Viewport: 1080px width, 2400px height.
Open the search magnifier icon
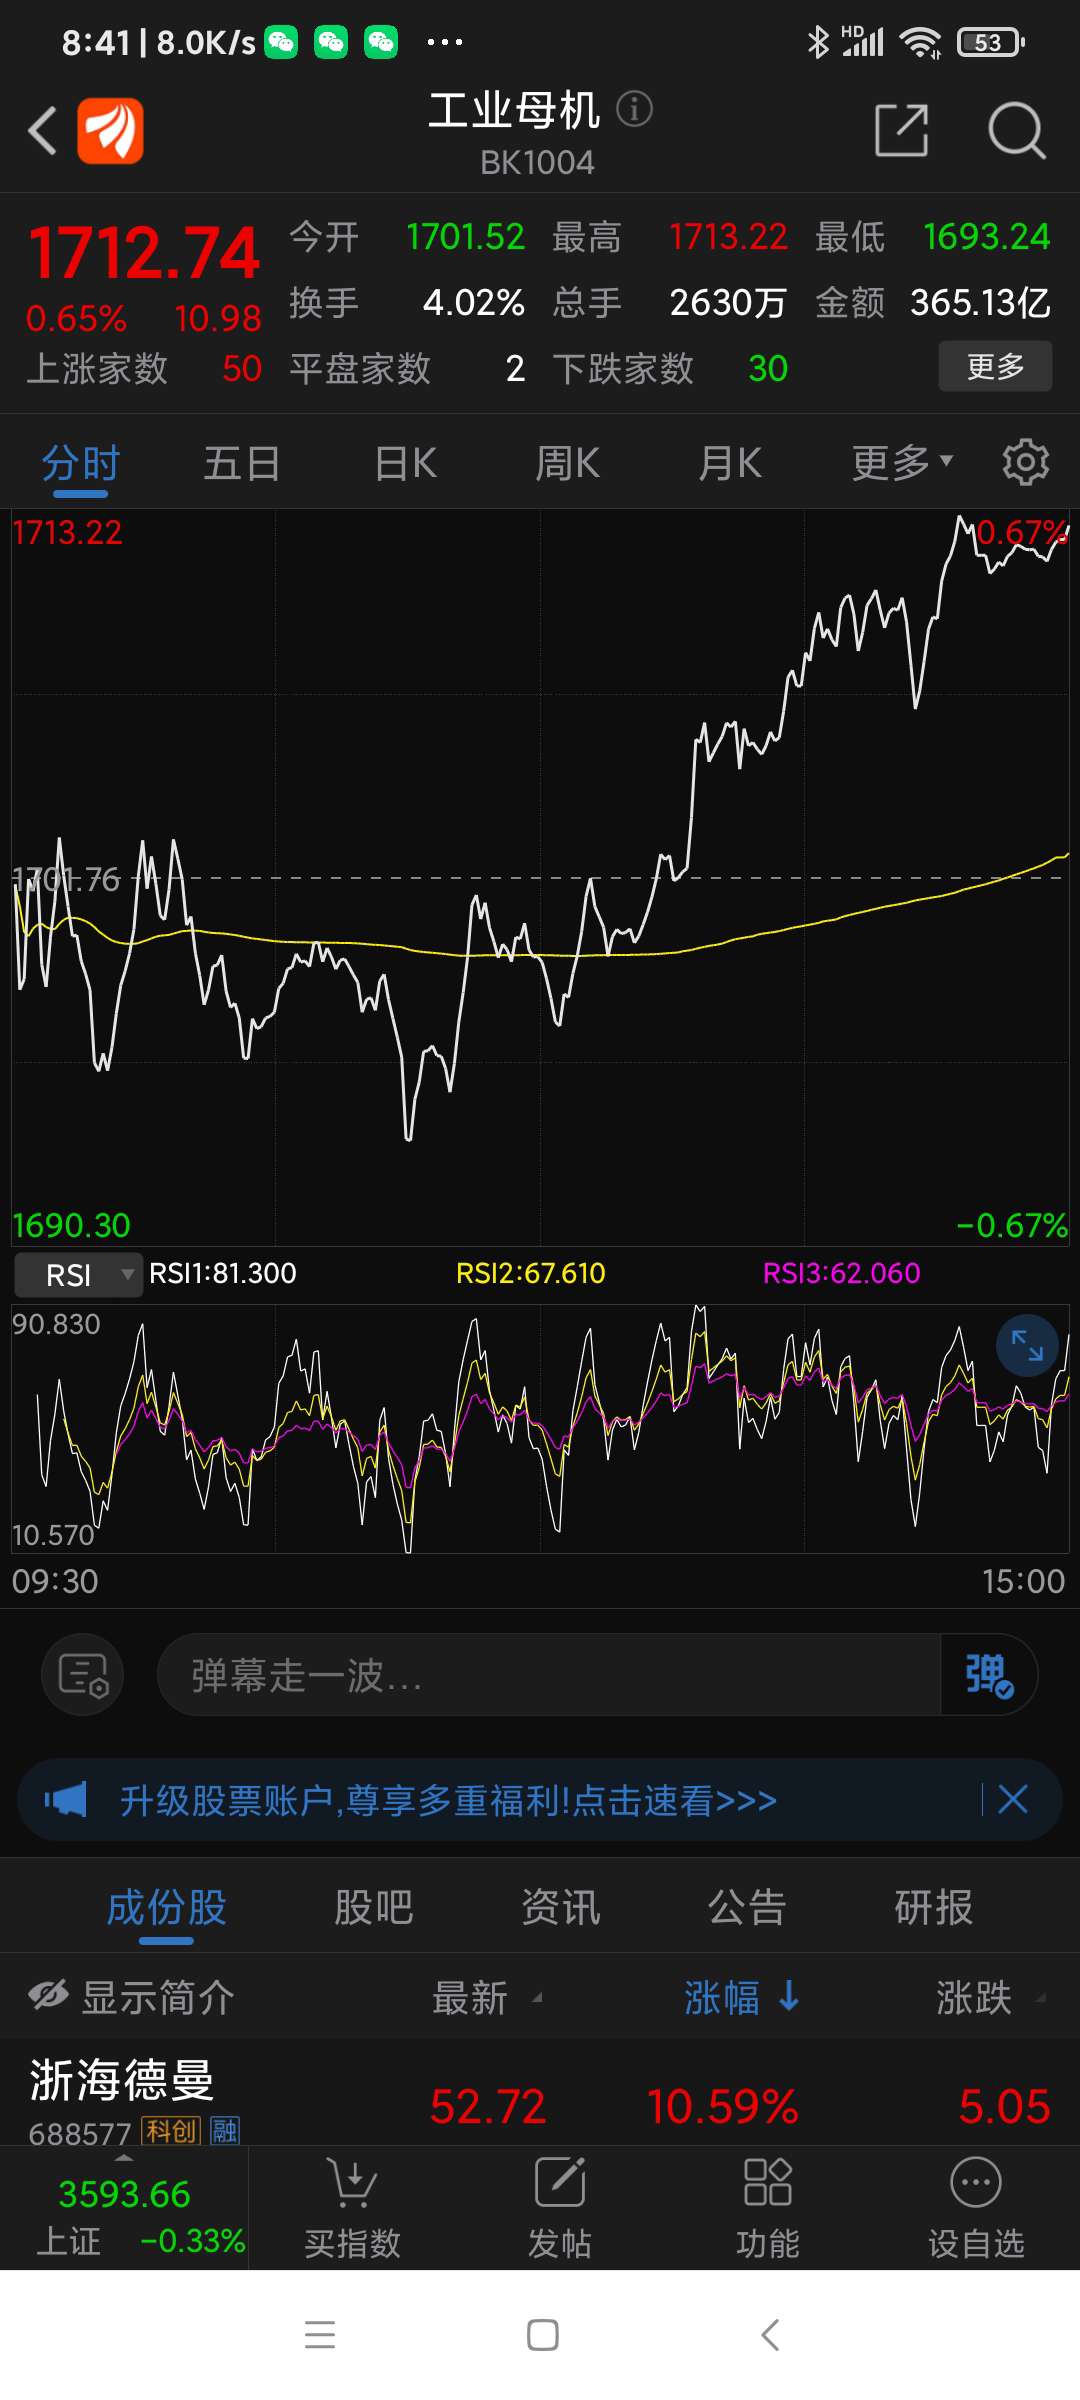tap(1016, 130)
